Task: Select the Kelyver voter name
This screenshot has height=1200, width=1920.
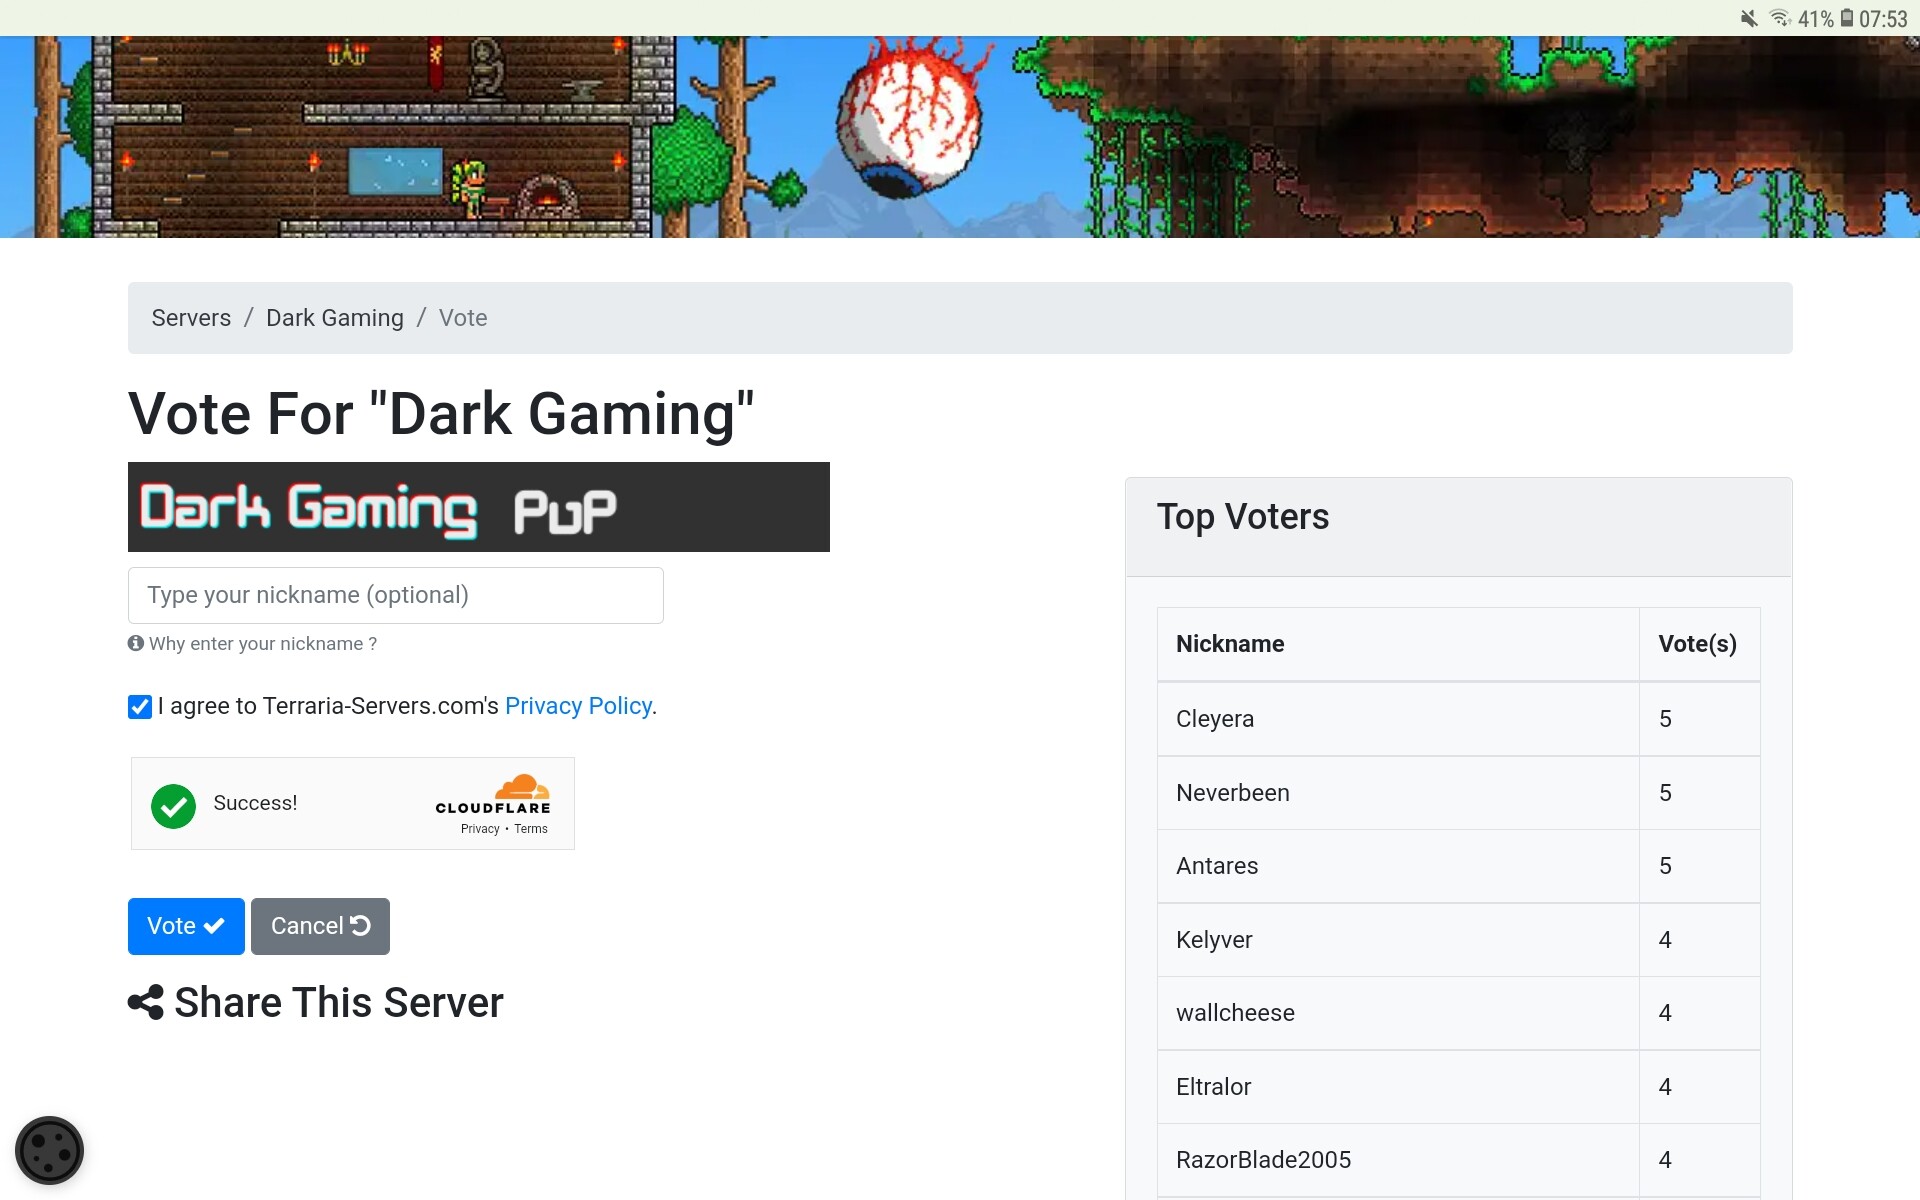Action: 1214,940
